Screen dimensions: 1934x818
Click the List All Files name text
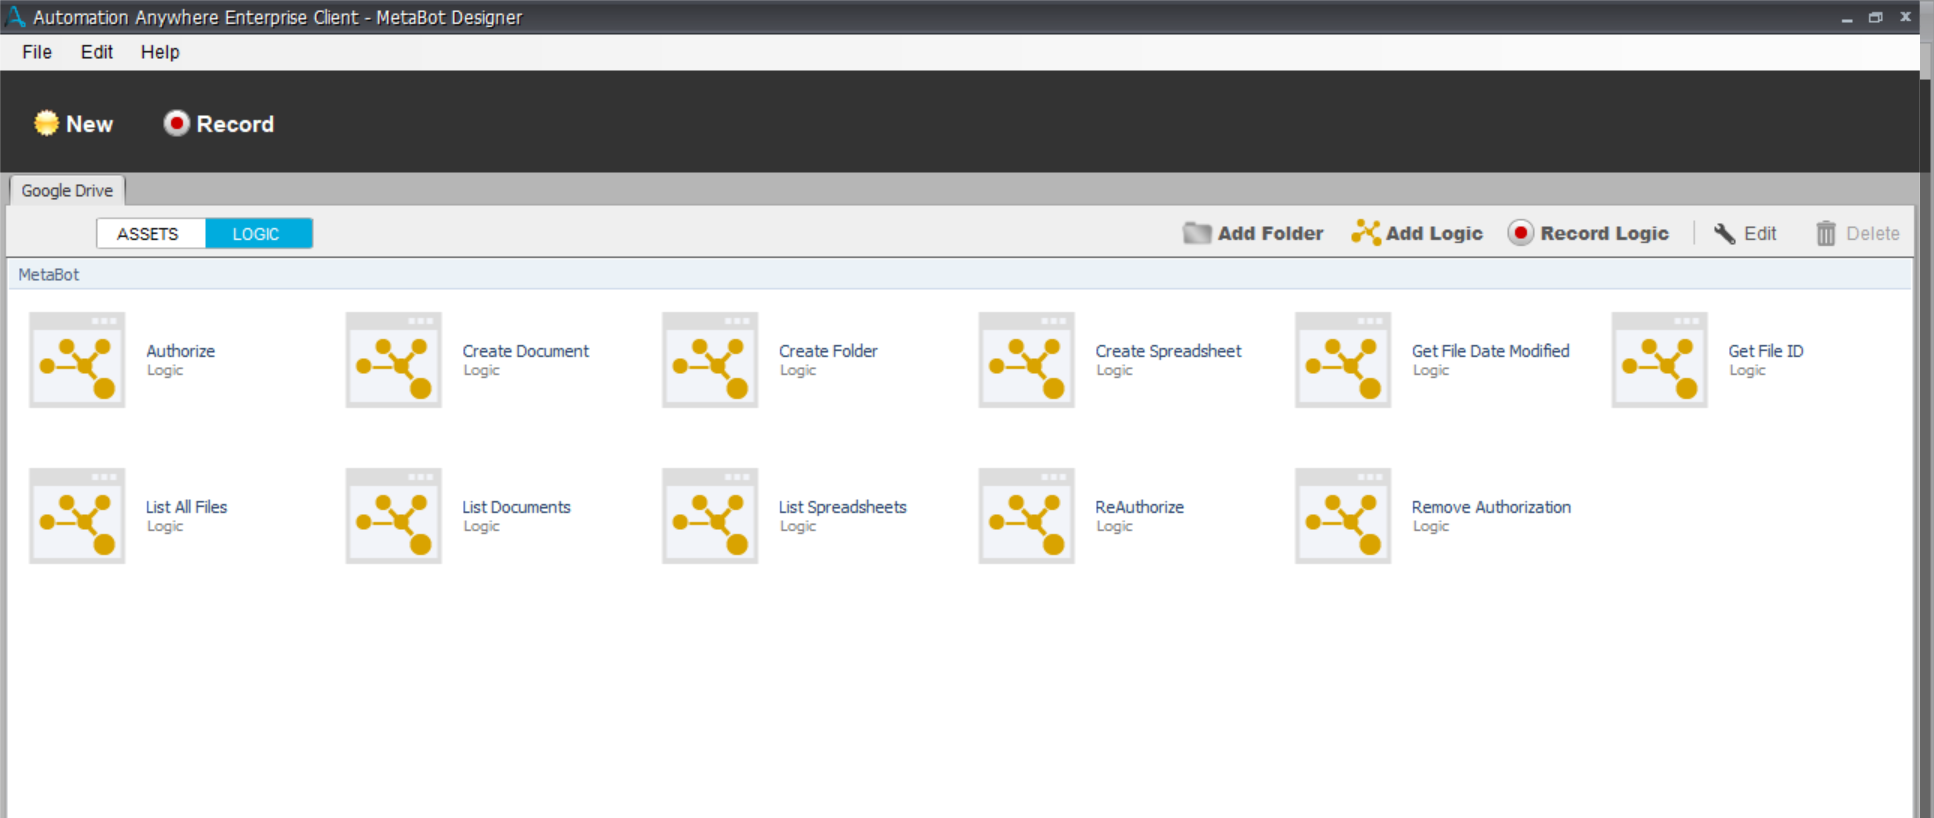(x=186, y=507)
